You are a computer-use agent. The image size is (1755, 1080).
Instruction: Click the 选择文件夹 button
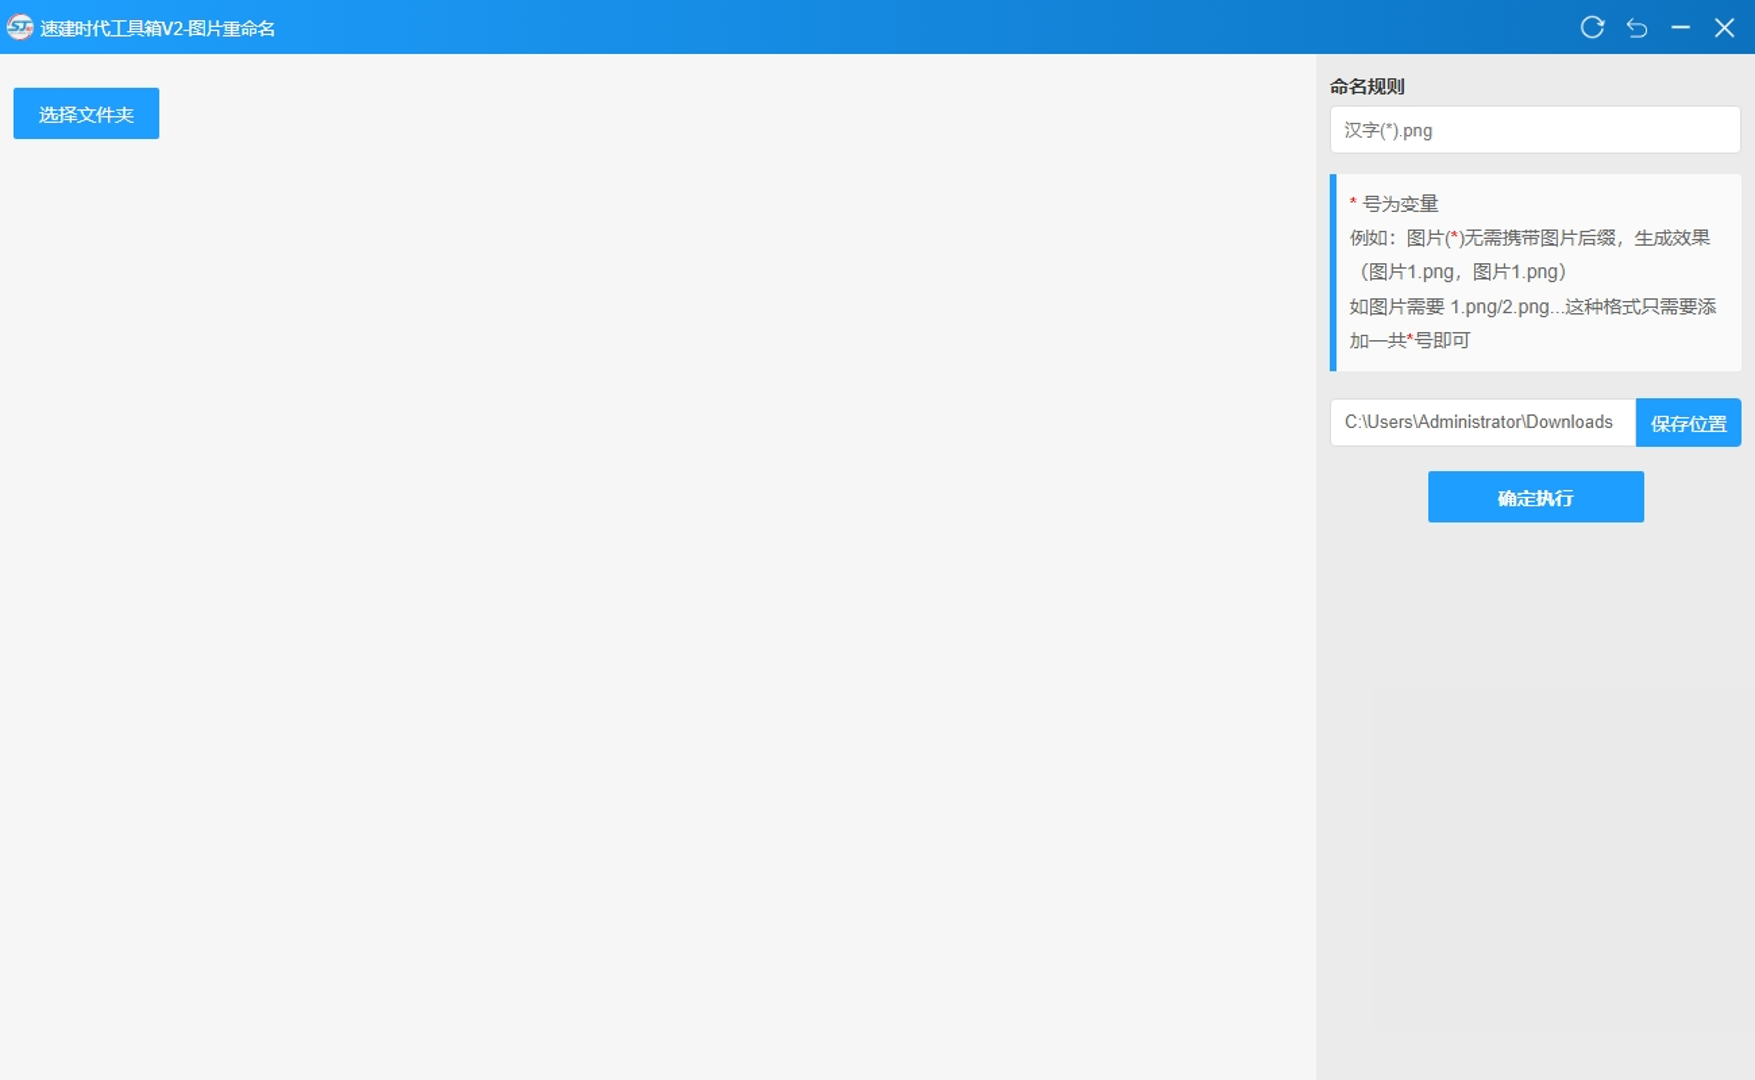[86, 114]
